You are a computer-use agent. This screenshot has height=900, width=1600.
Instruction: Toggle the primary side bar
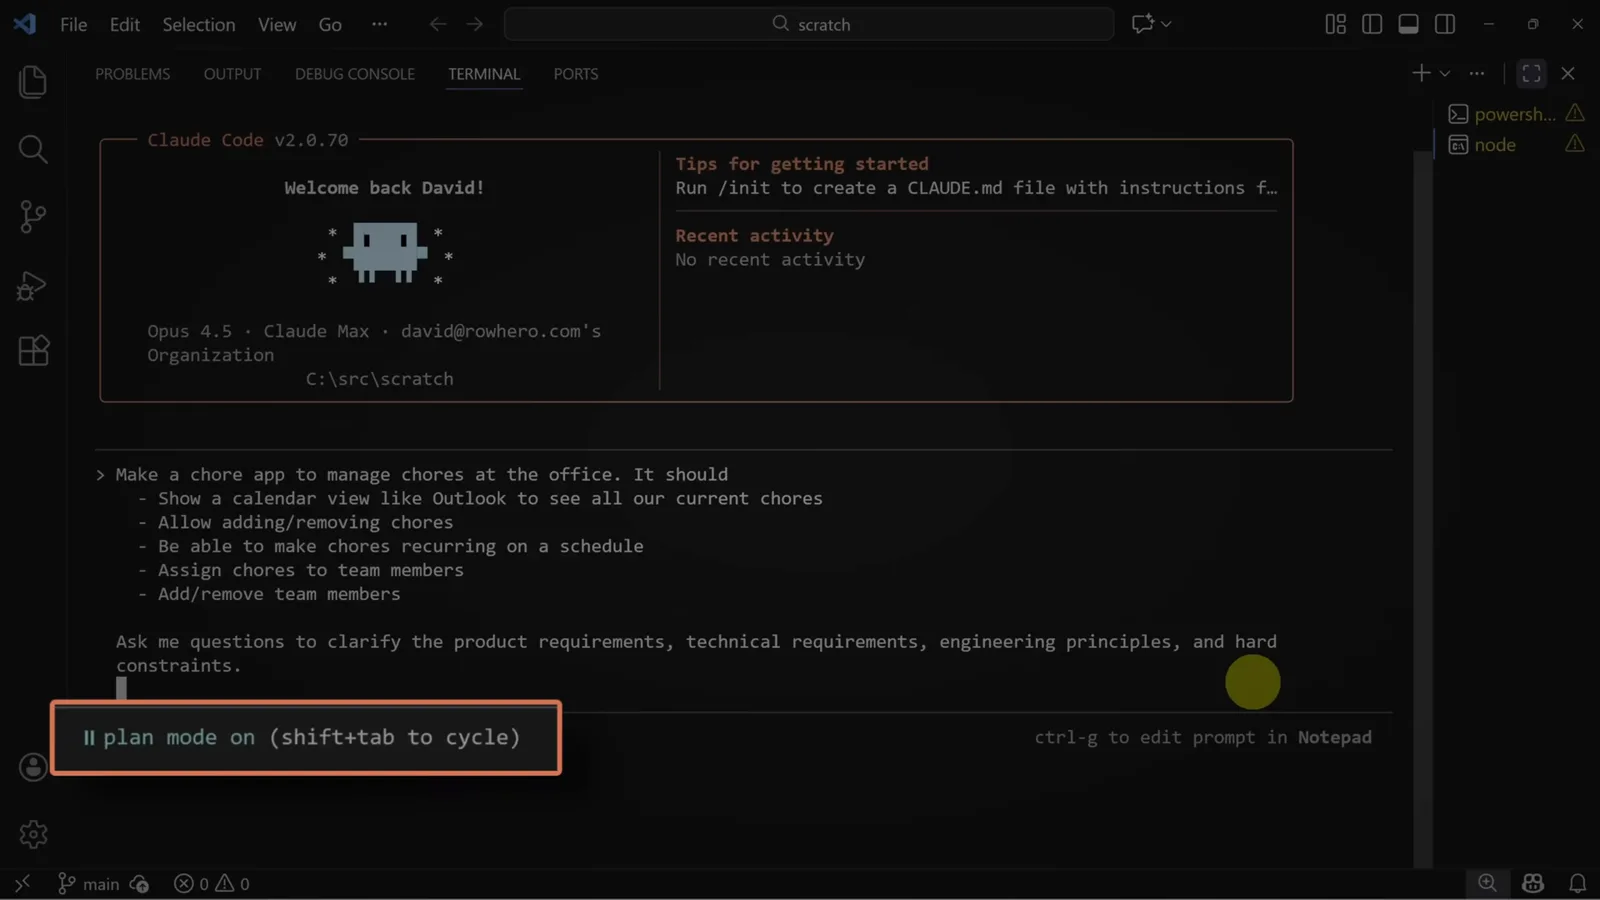pos(1372,24)
